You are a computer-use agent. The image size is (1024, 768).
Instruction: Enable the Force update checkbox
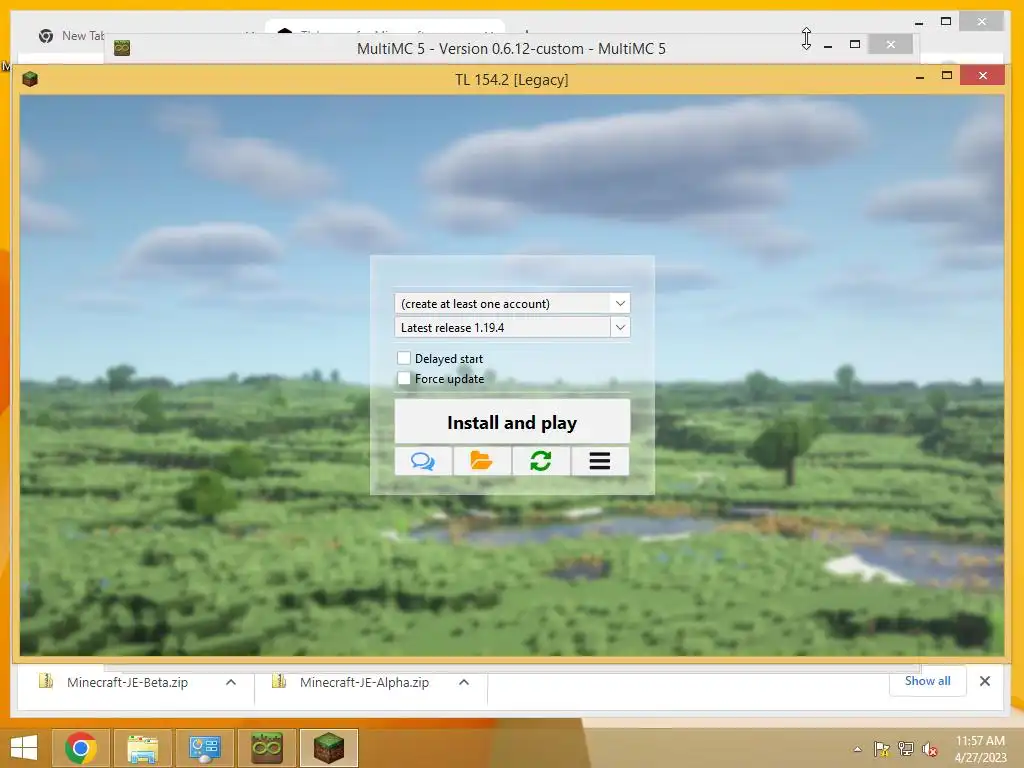coord(404,378)
